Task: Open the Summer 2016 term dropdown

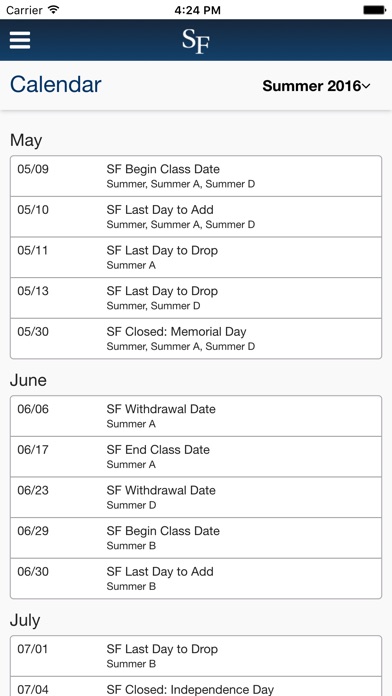Action: point(316,86)
